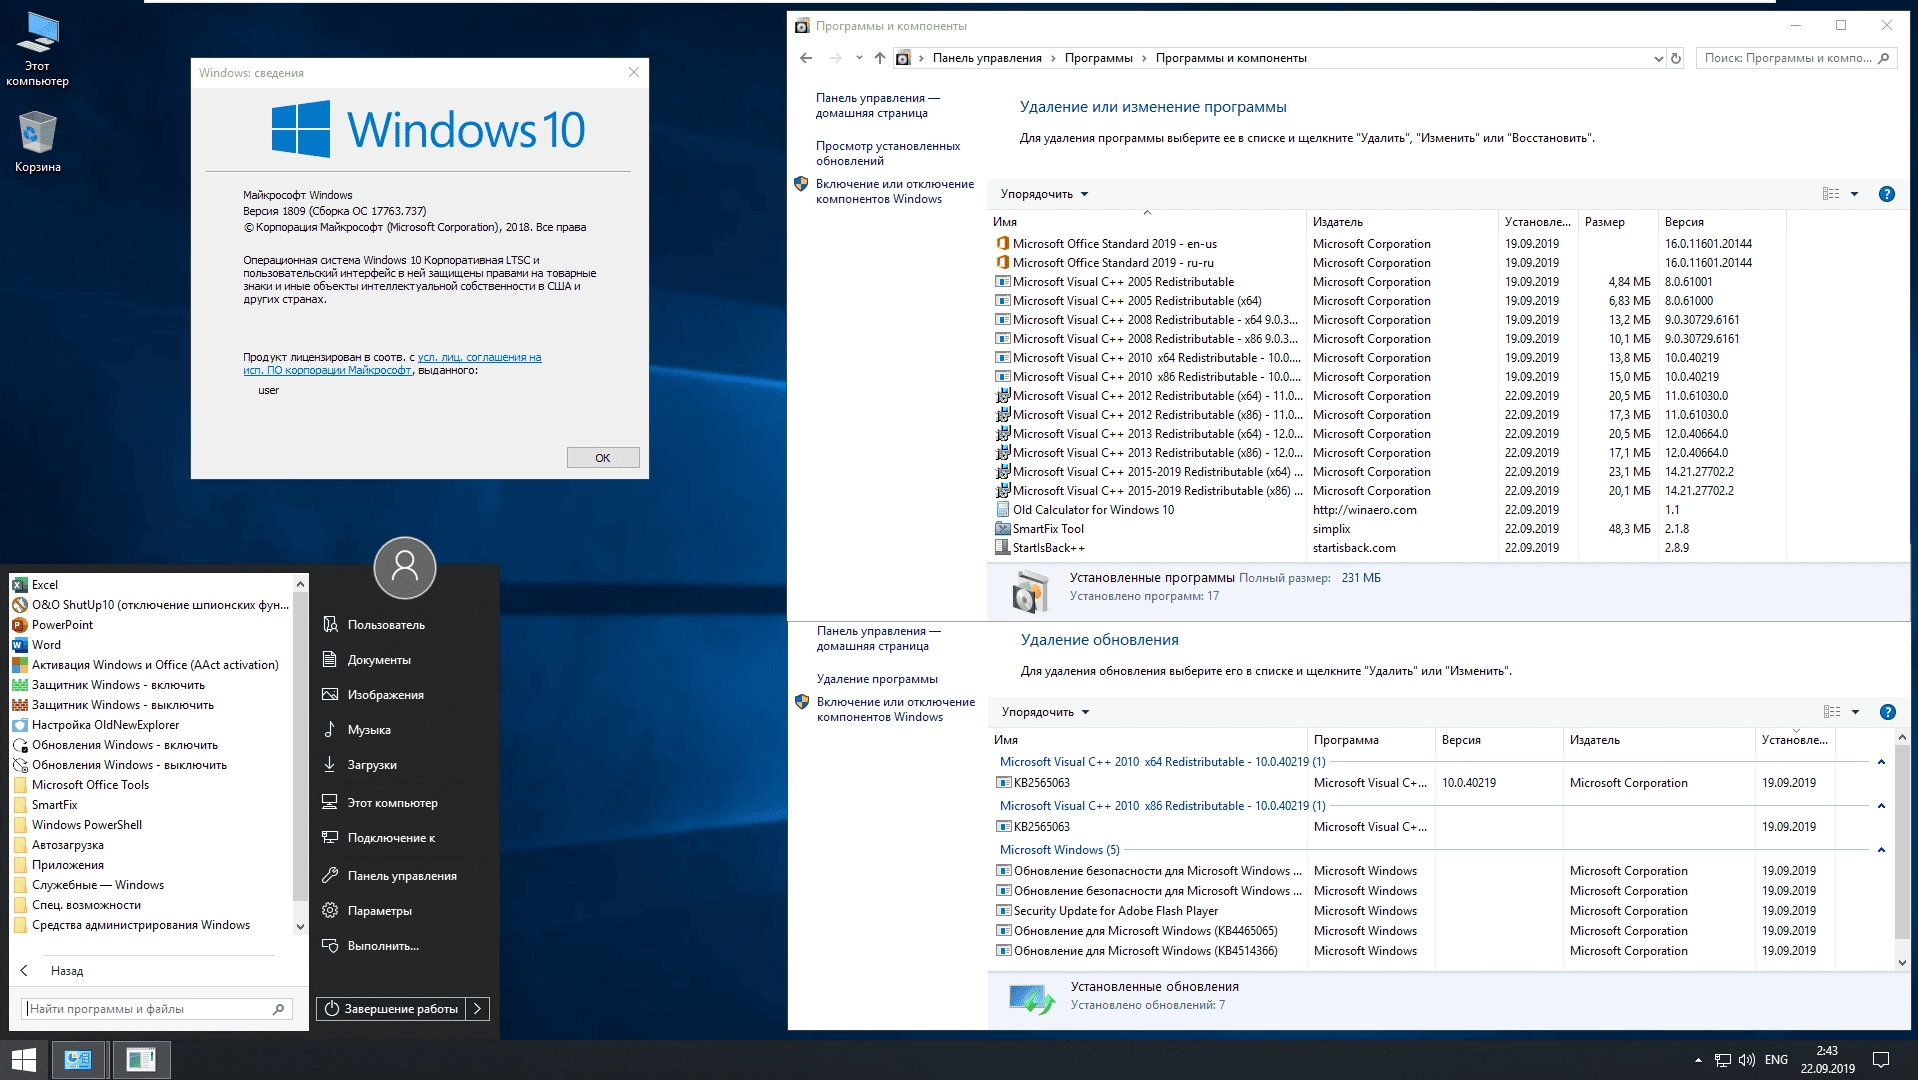Open help in upper Programs pane
Image resolution: width=1918 pixels, height=1080 pixels.
point(1887,194)
